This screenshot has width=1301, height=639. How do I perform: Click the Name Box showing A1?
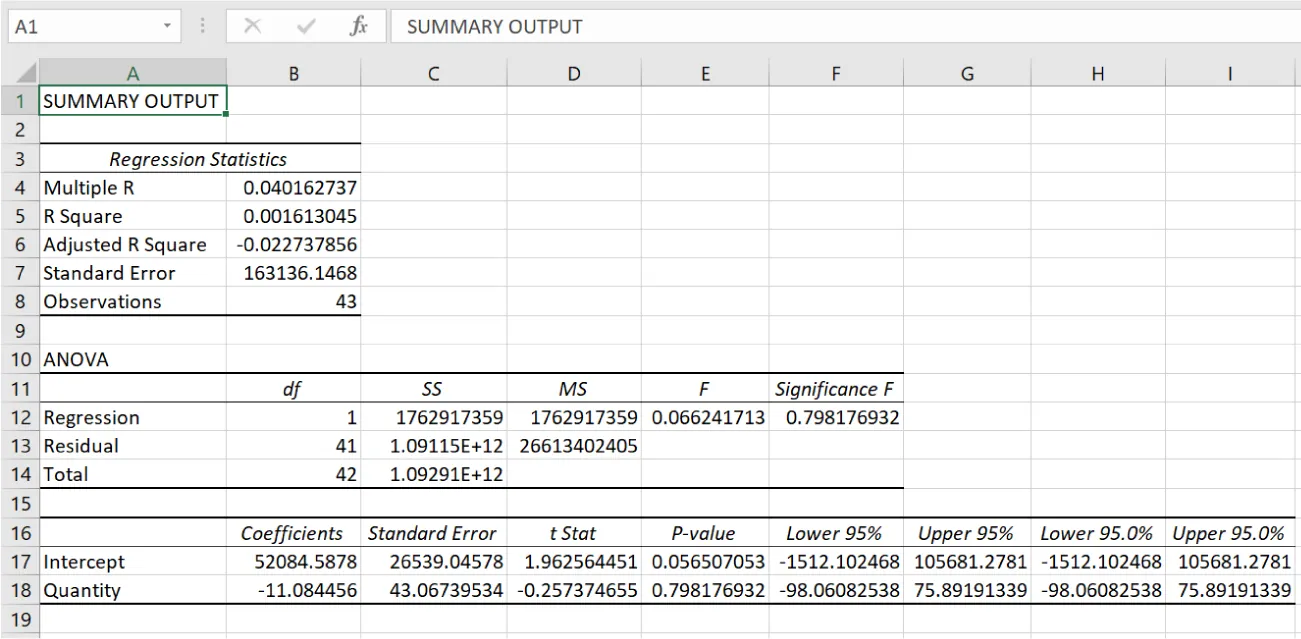point(85,26)
